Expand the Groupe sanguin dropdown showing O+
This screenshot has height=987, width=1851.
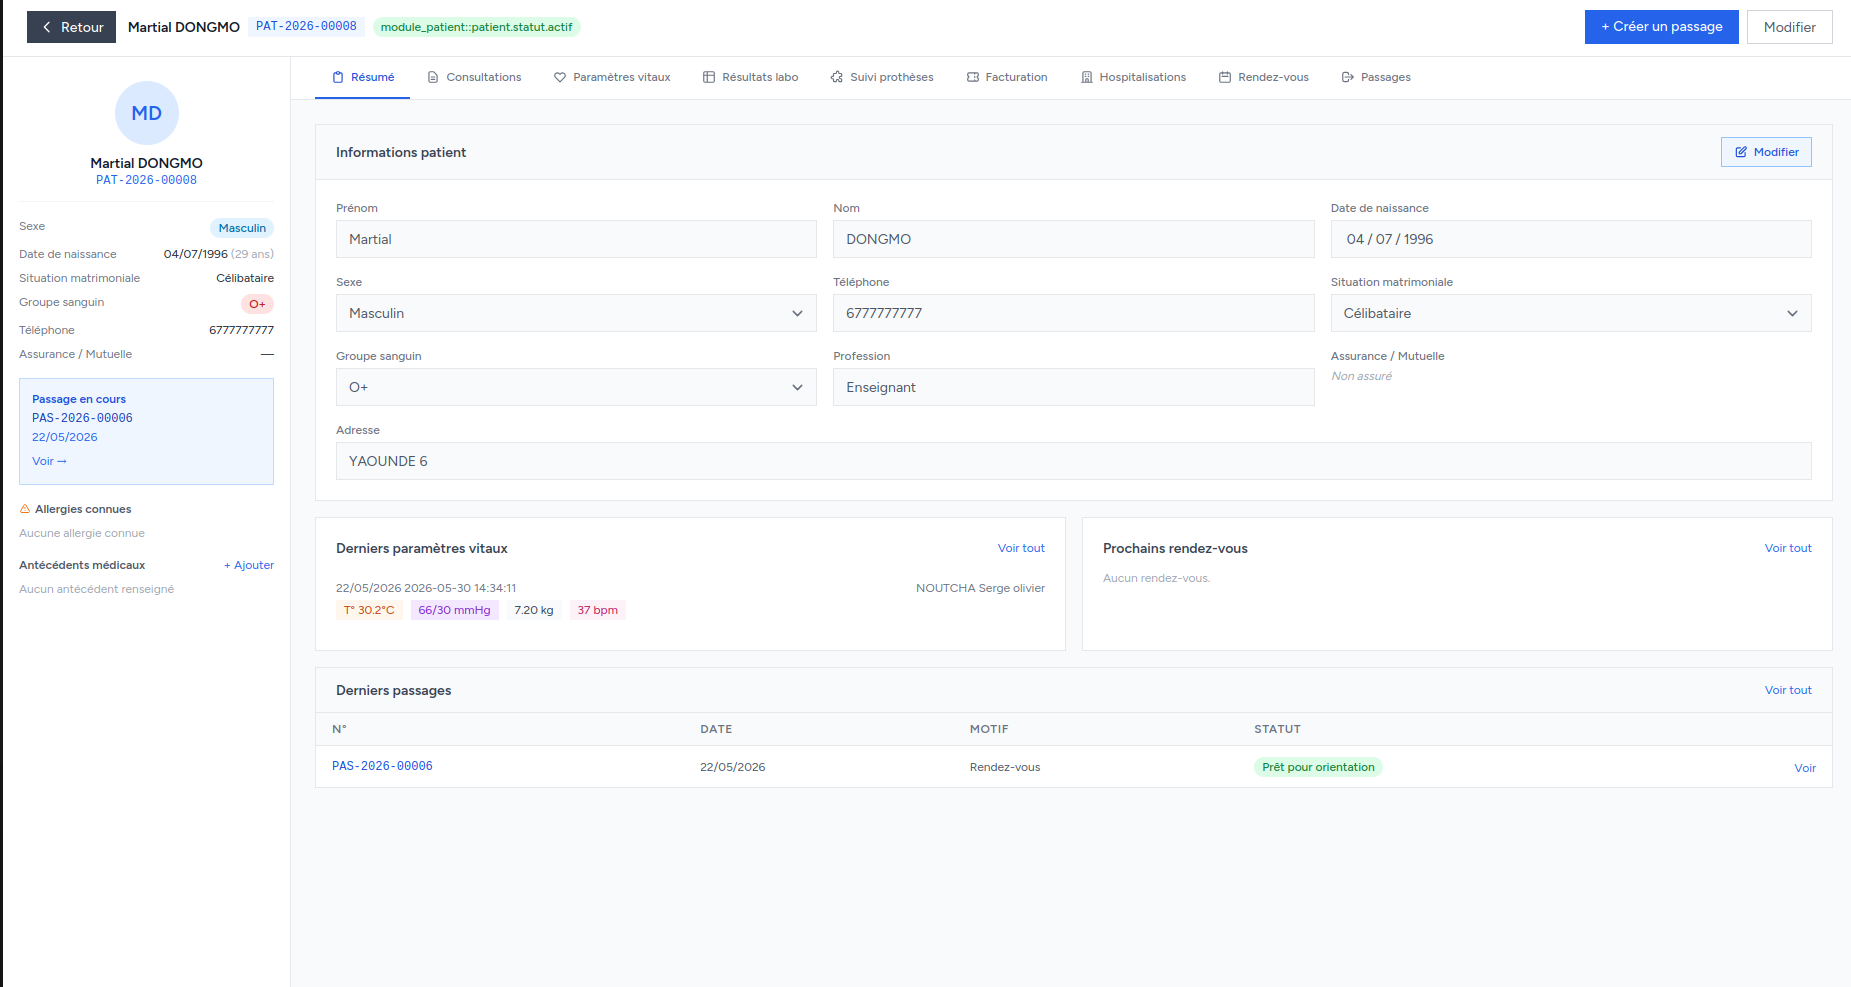576,387
